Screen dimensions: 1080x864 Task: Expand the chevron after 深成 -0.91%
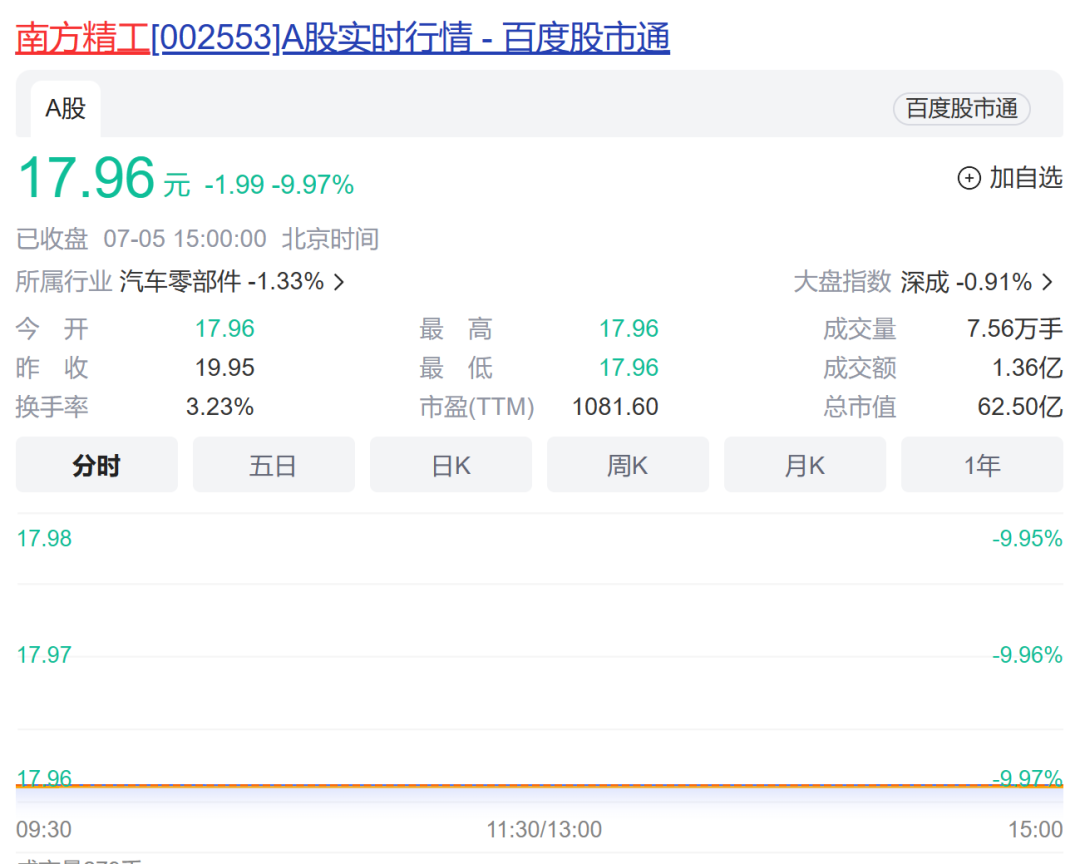tap(1048, 282)
